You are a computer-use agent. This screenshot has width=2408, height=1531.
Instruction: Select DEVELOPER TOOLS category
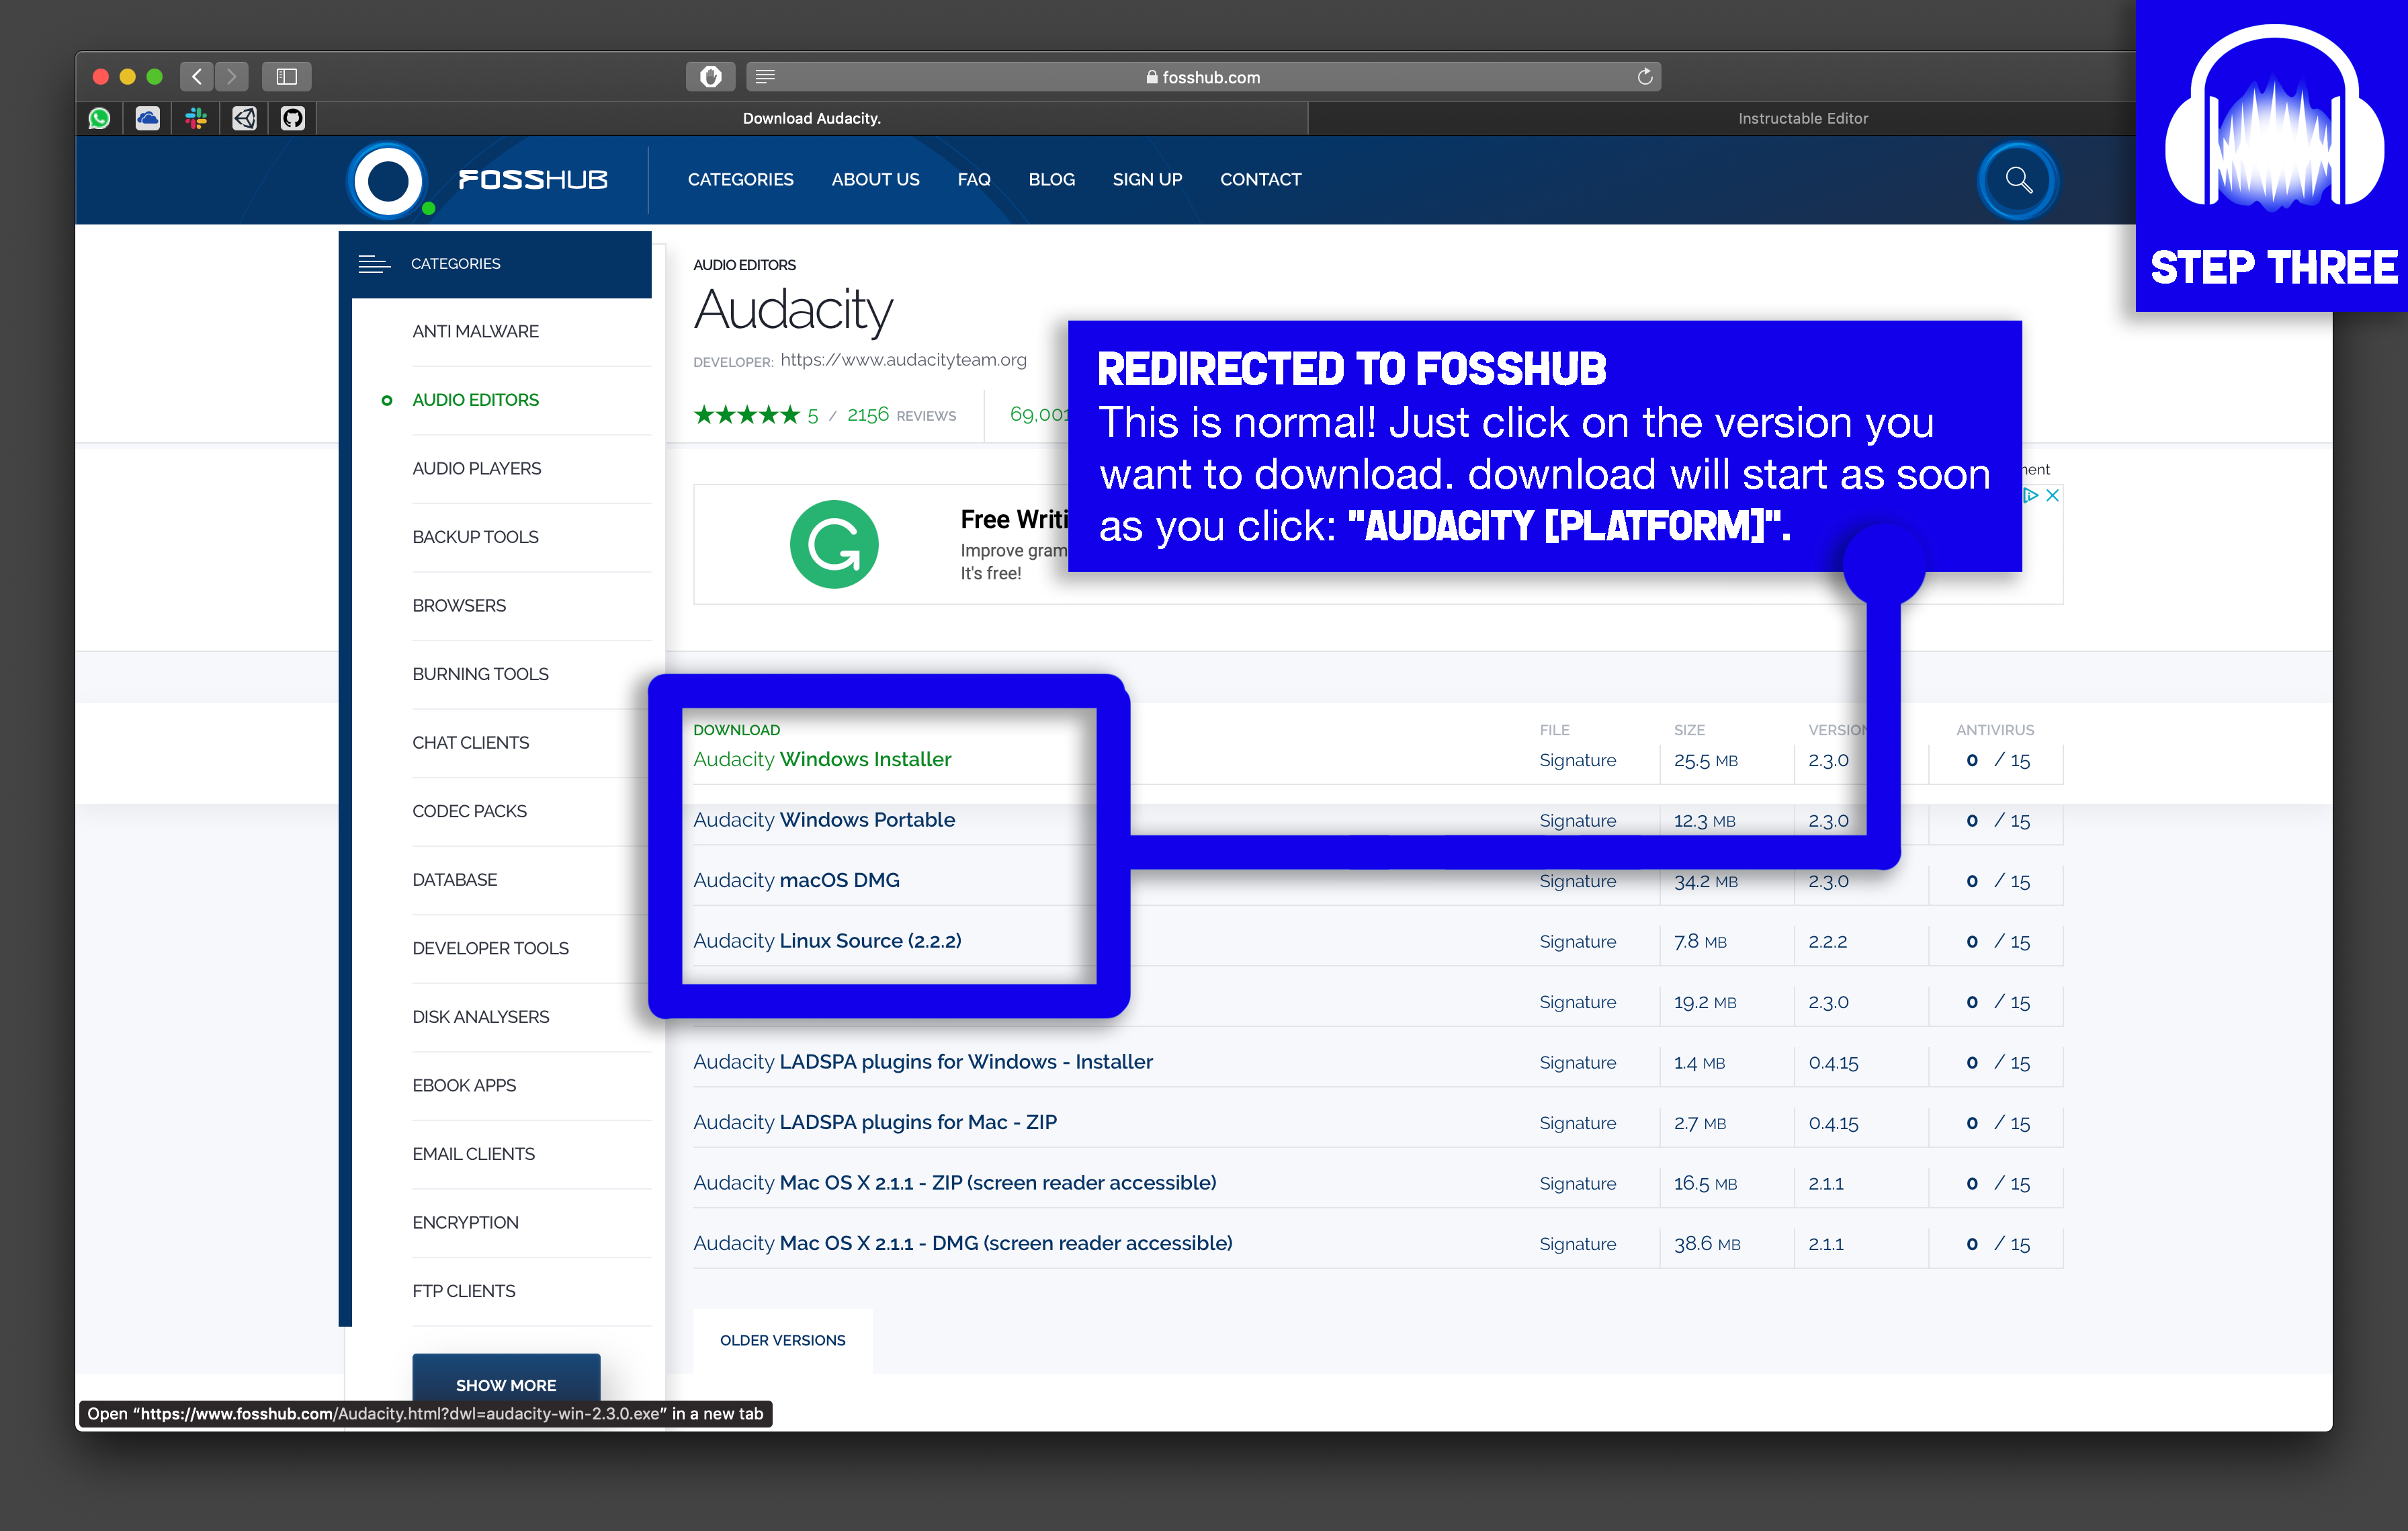490,948
